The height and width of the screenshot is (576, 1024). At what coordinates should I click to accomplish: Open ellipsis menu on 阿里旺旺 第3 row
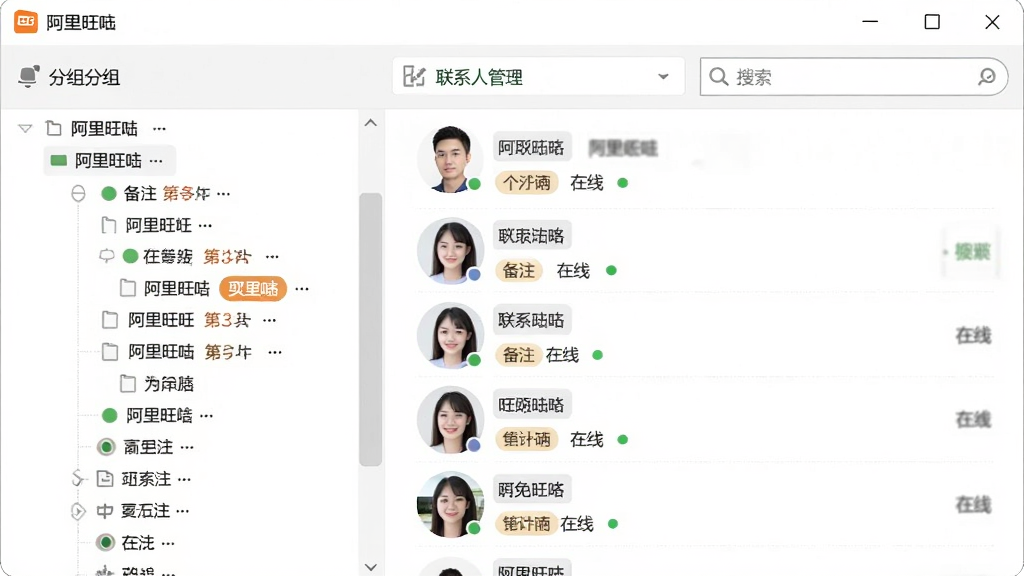[x=270, y=320]
